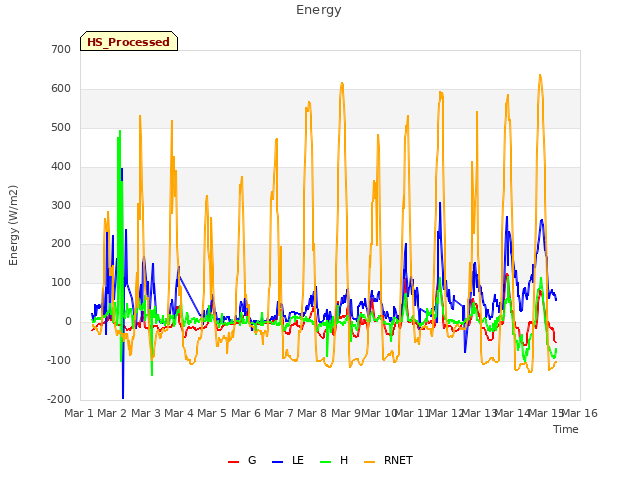Click the 700 y-axis tick label
The width and height of the screenshot is (640, 480).
(x=61, y=50)
